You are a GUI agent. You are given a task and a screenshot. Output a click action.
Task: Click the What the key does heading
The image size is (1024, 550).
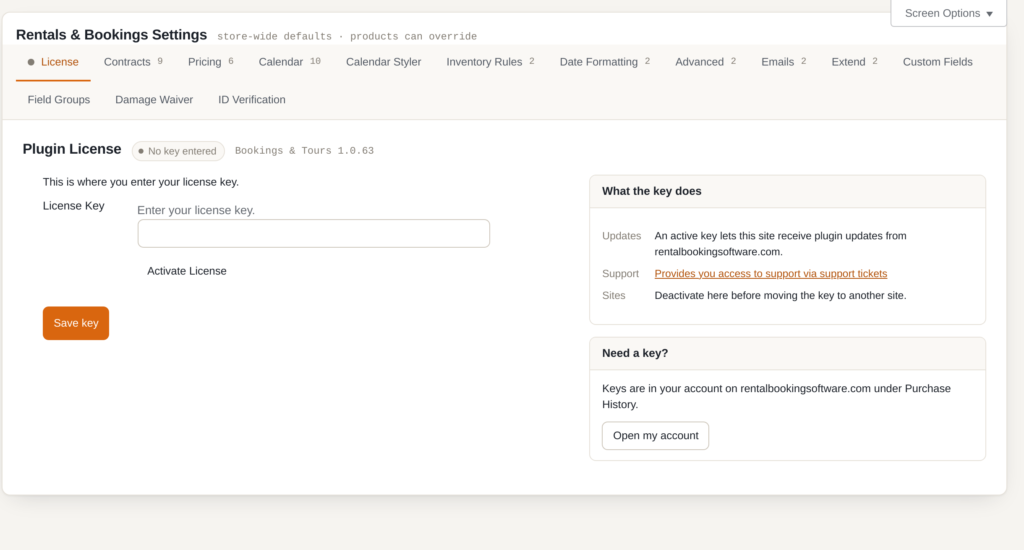[652, 191]
